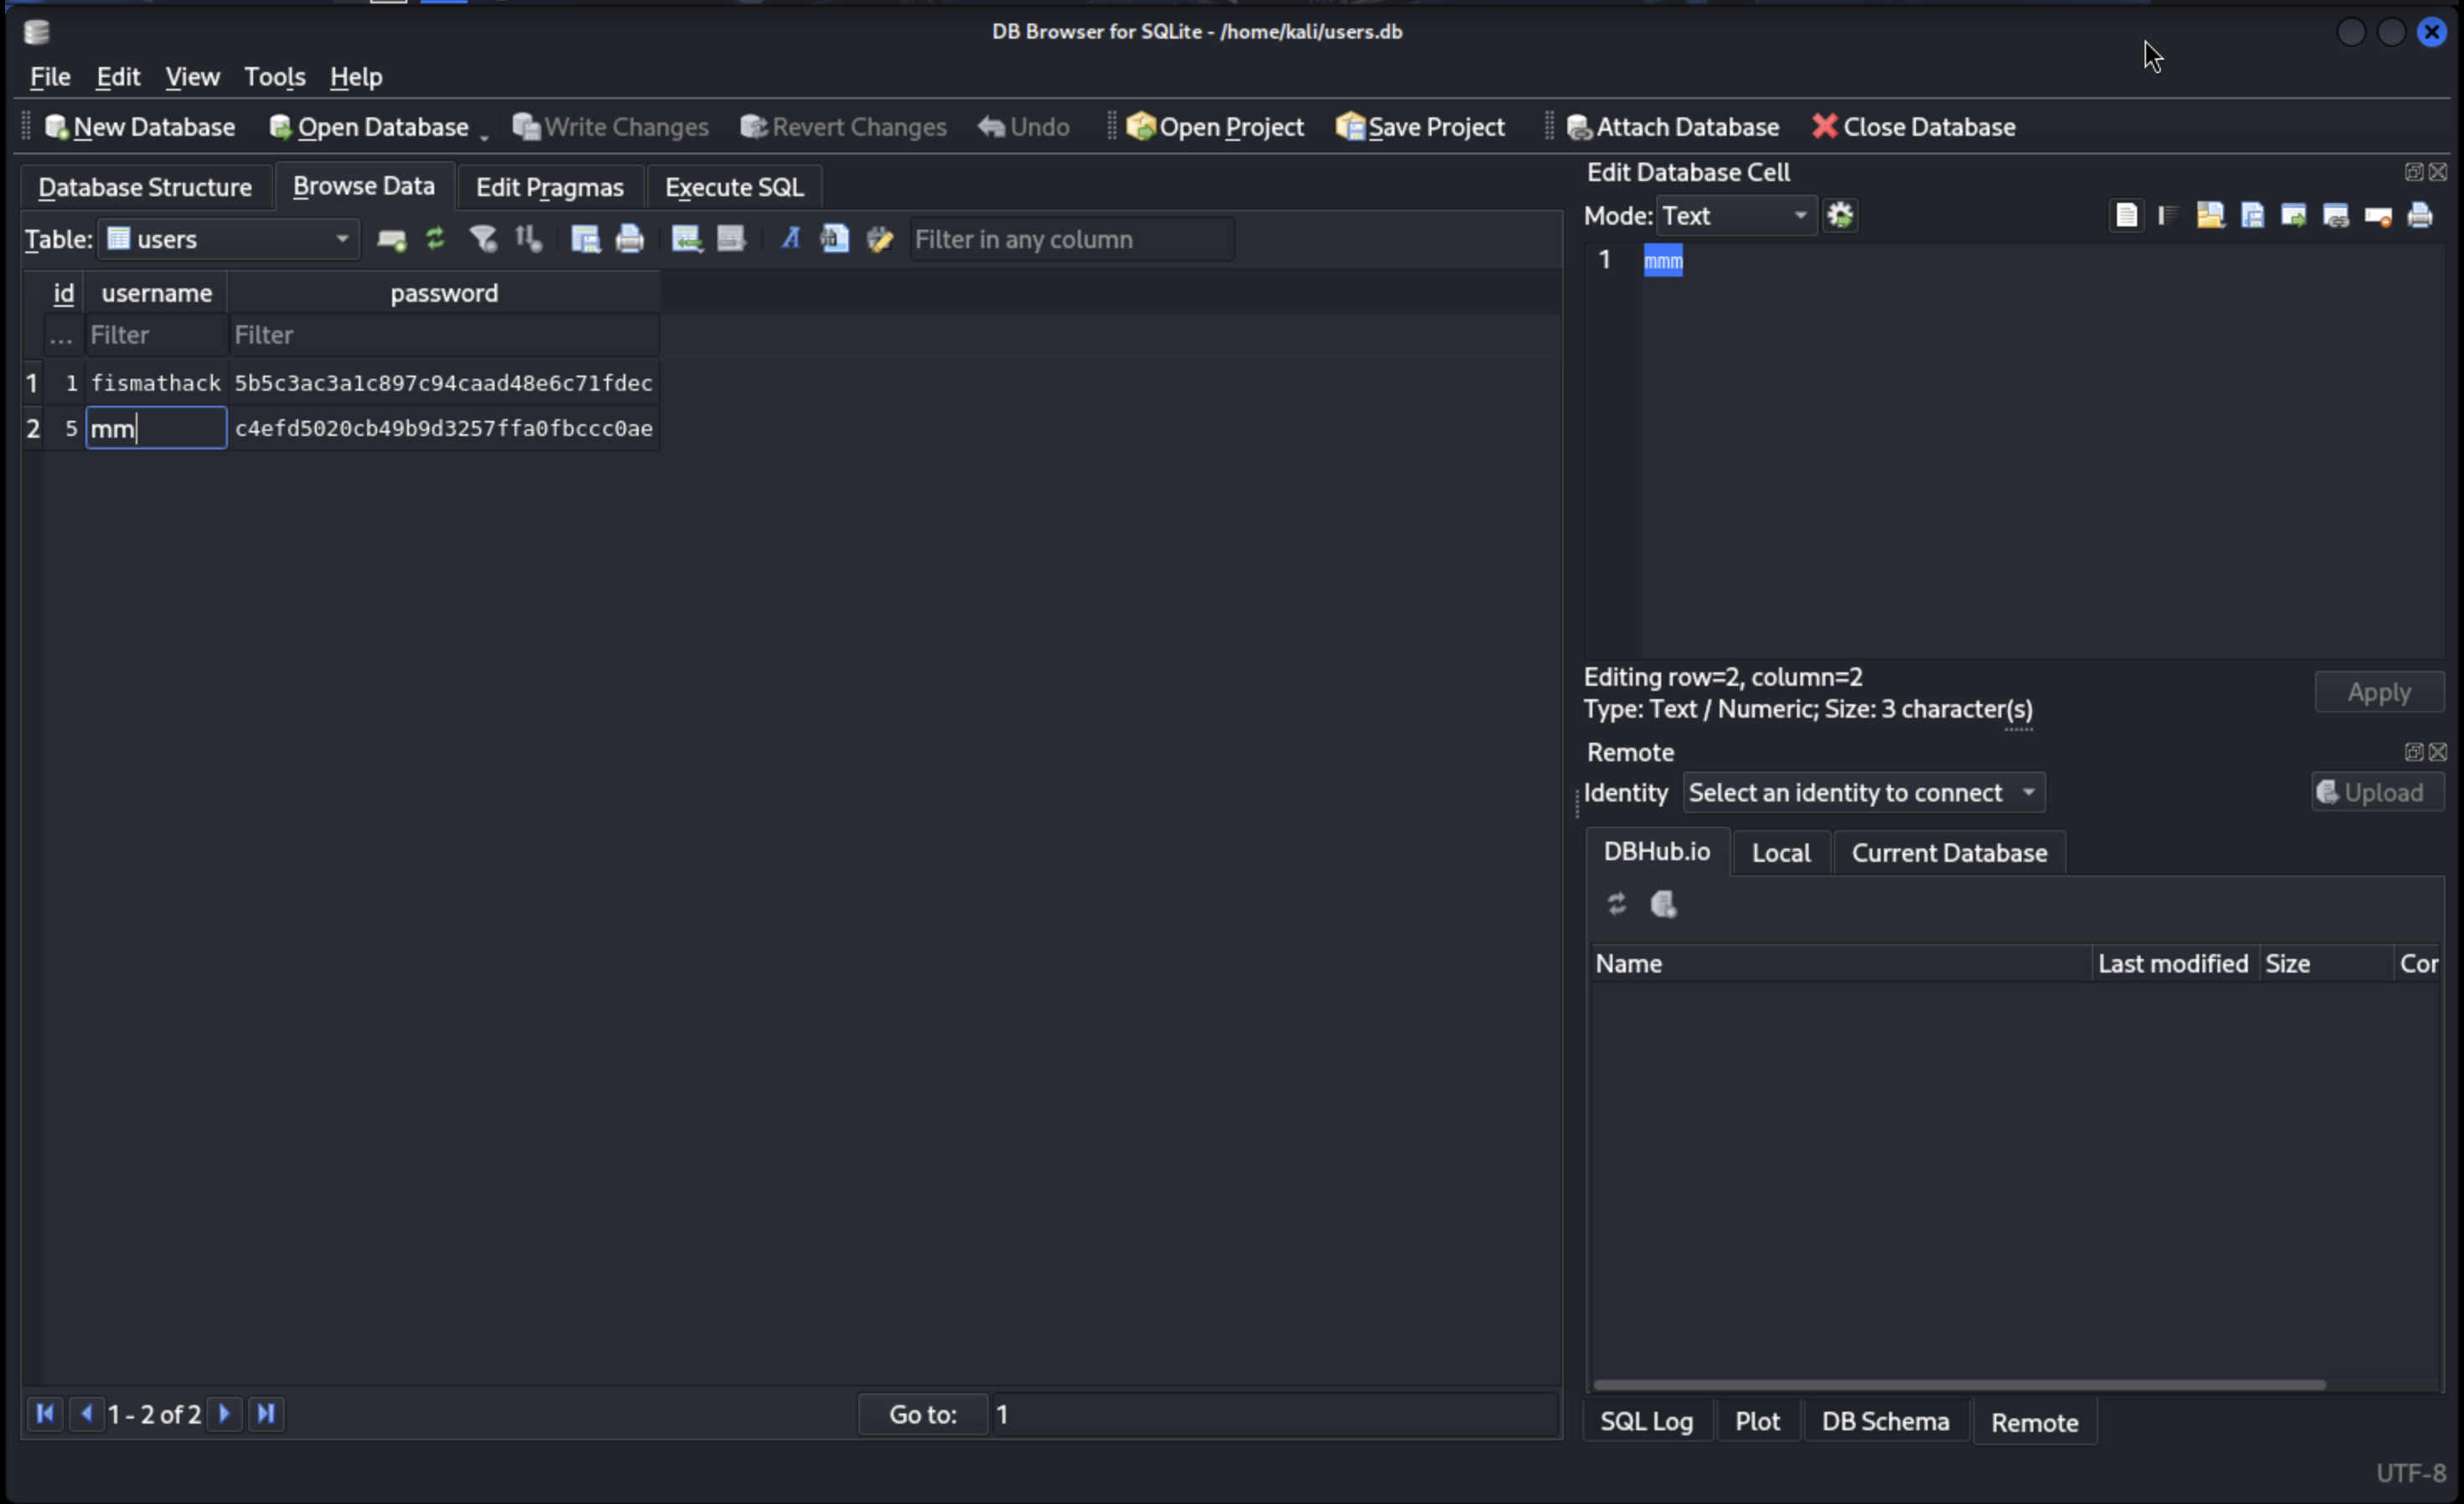The width and height of the screenshot is (2464, 1504).
Task: Export cell content to file via floppy icon
Action: click(2252, 215)
